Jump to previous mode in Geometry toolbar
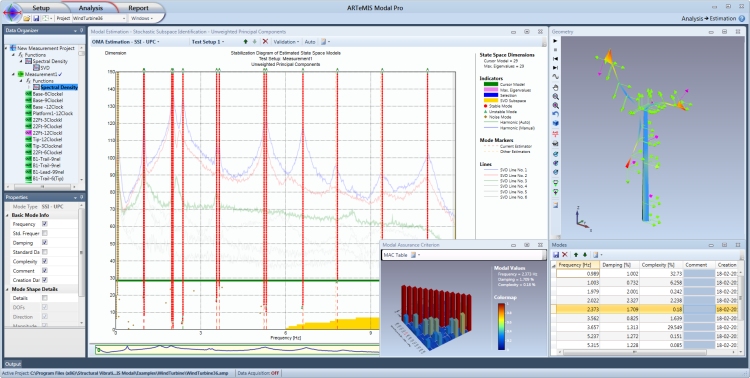Image resolution: width=750 pixels, height=378 pixels. click(555, 58)
